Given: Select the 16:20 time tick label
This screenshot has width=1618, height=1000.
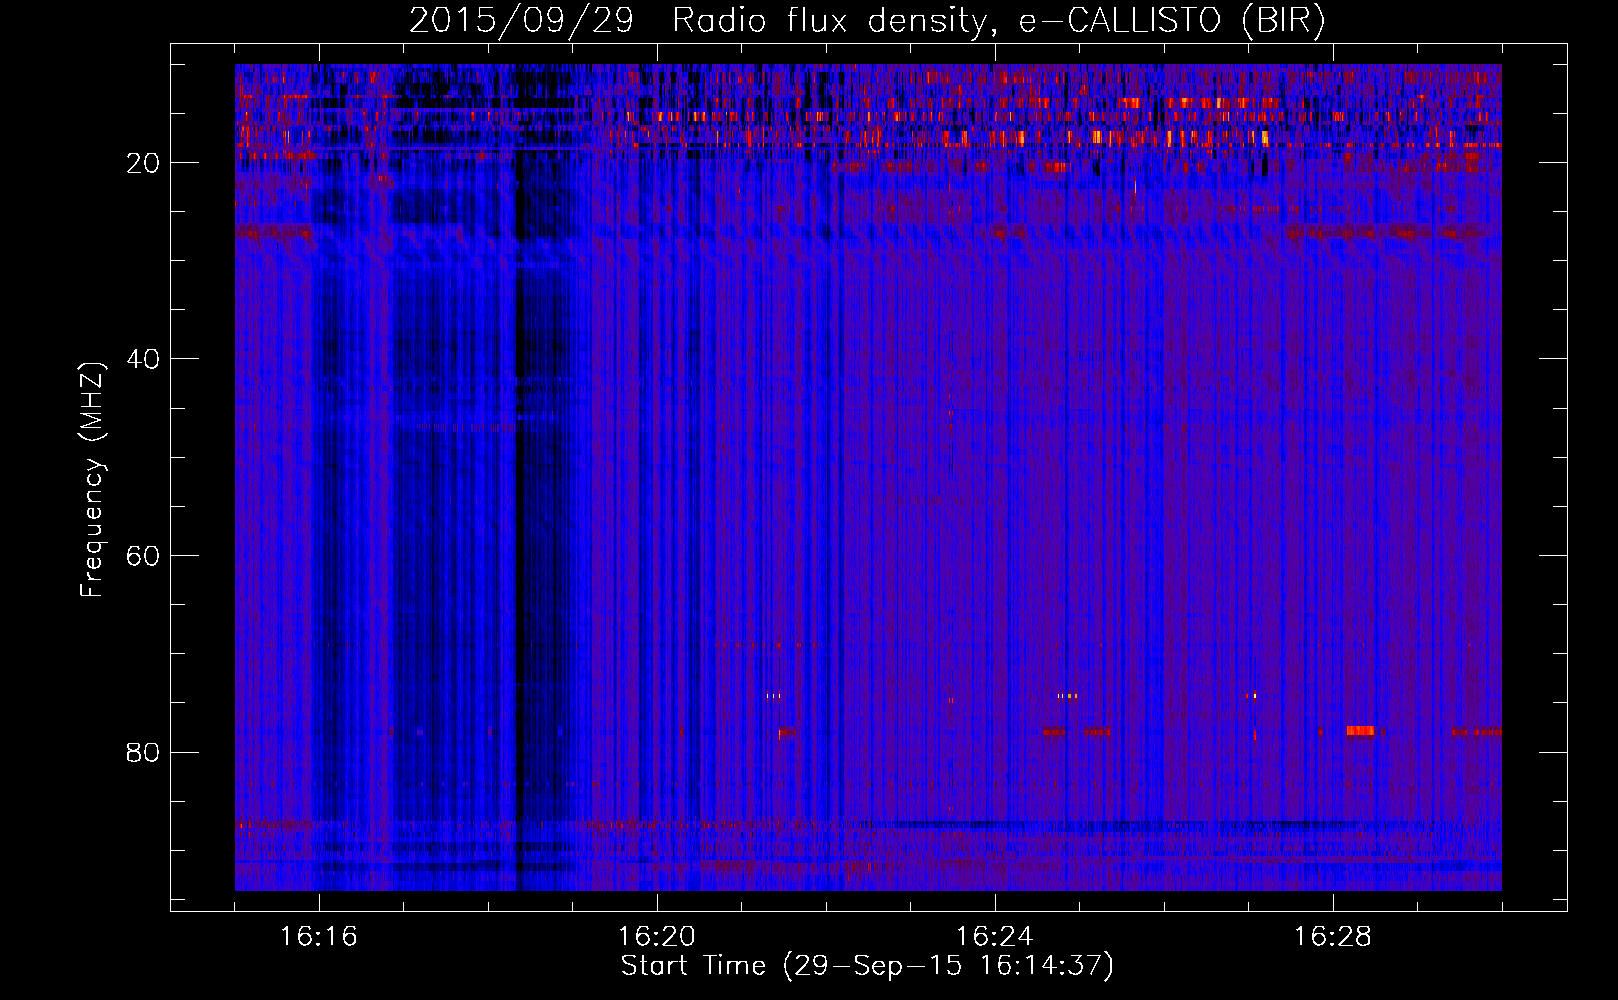Looking at the screenshot, I should coord(657,937).
